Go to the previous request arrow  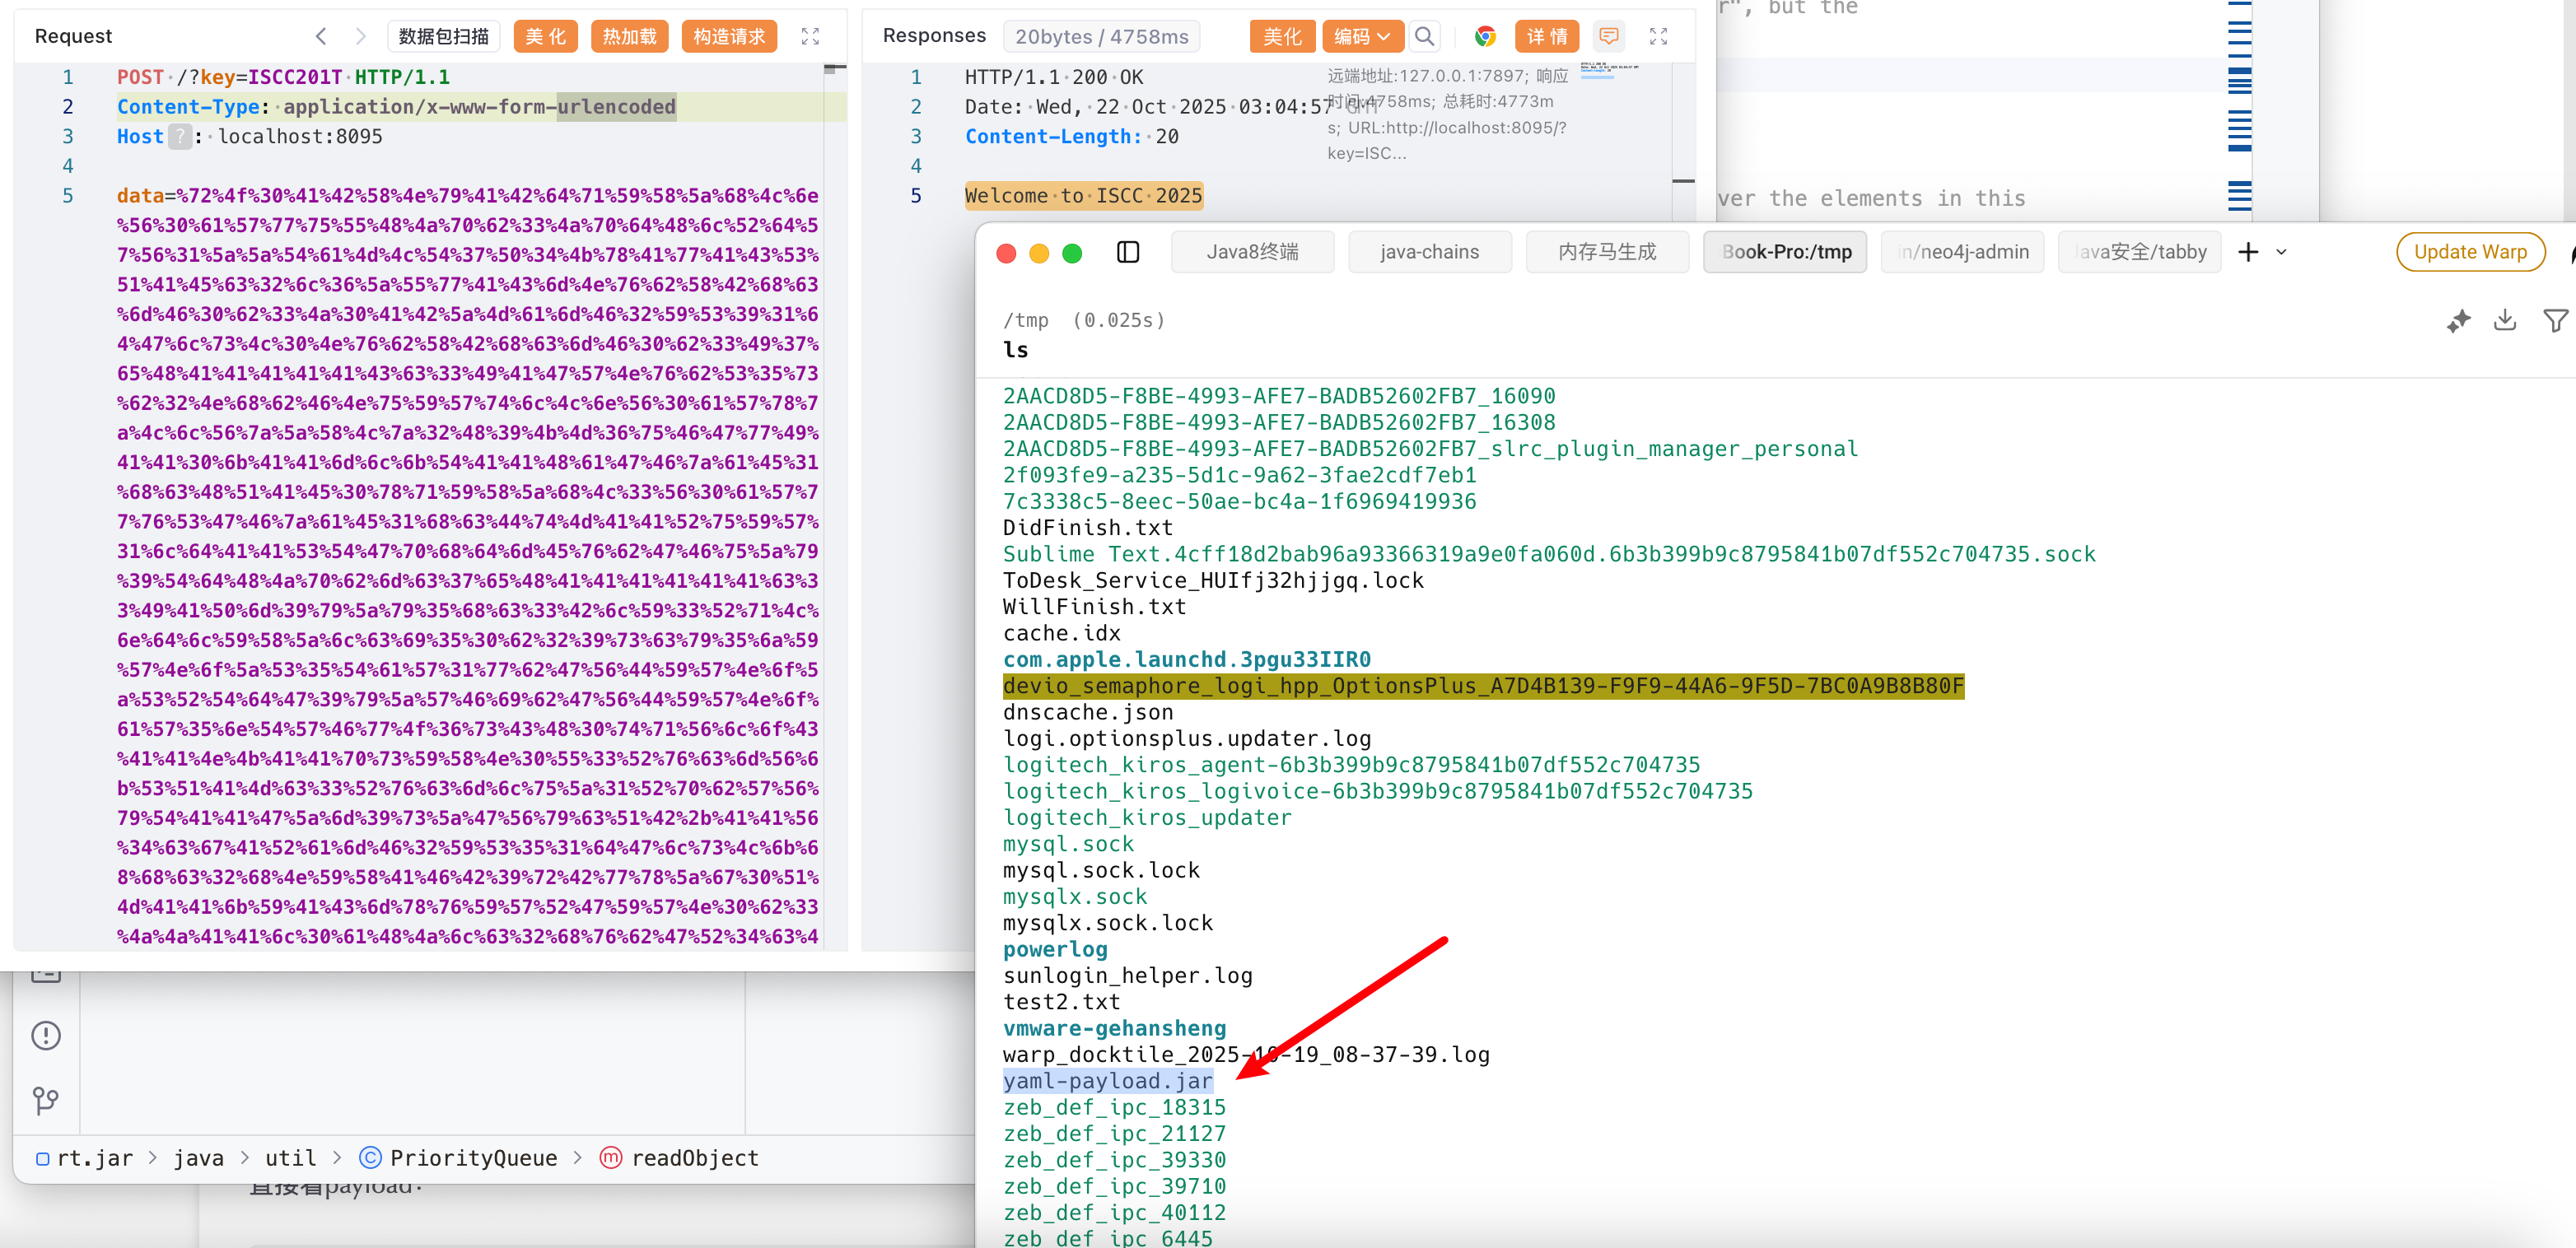[x=321, y=37]
